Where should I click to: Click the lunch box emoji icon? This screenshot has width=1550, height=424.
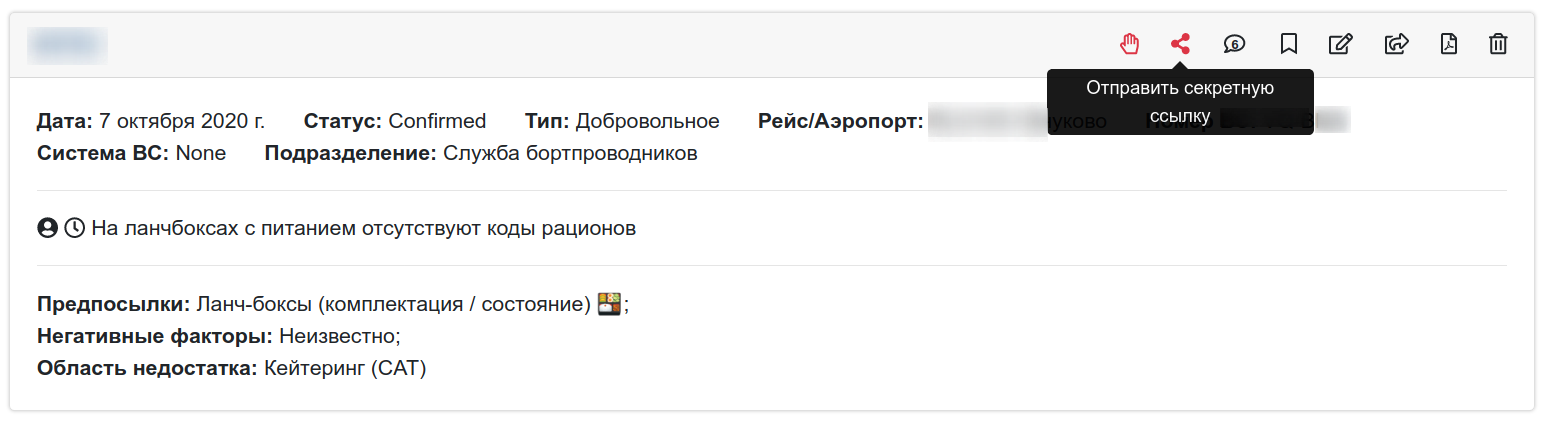point(608,304)
